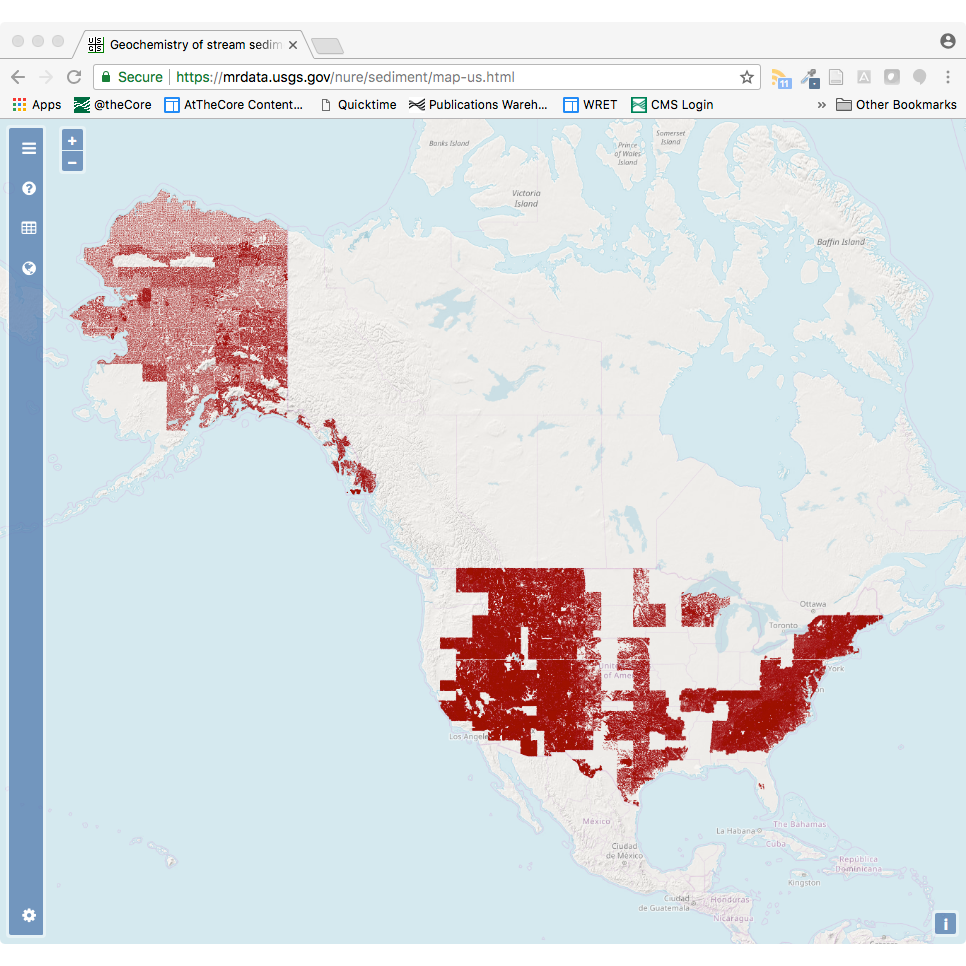Open the Publications Warehouse bookmark
966x966 pixels.
[x=478, y=104]
